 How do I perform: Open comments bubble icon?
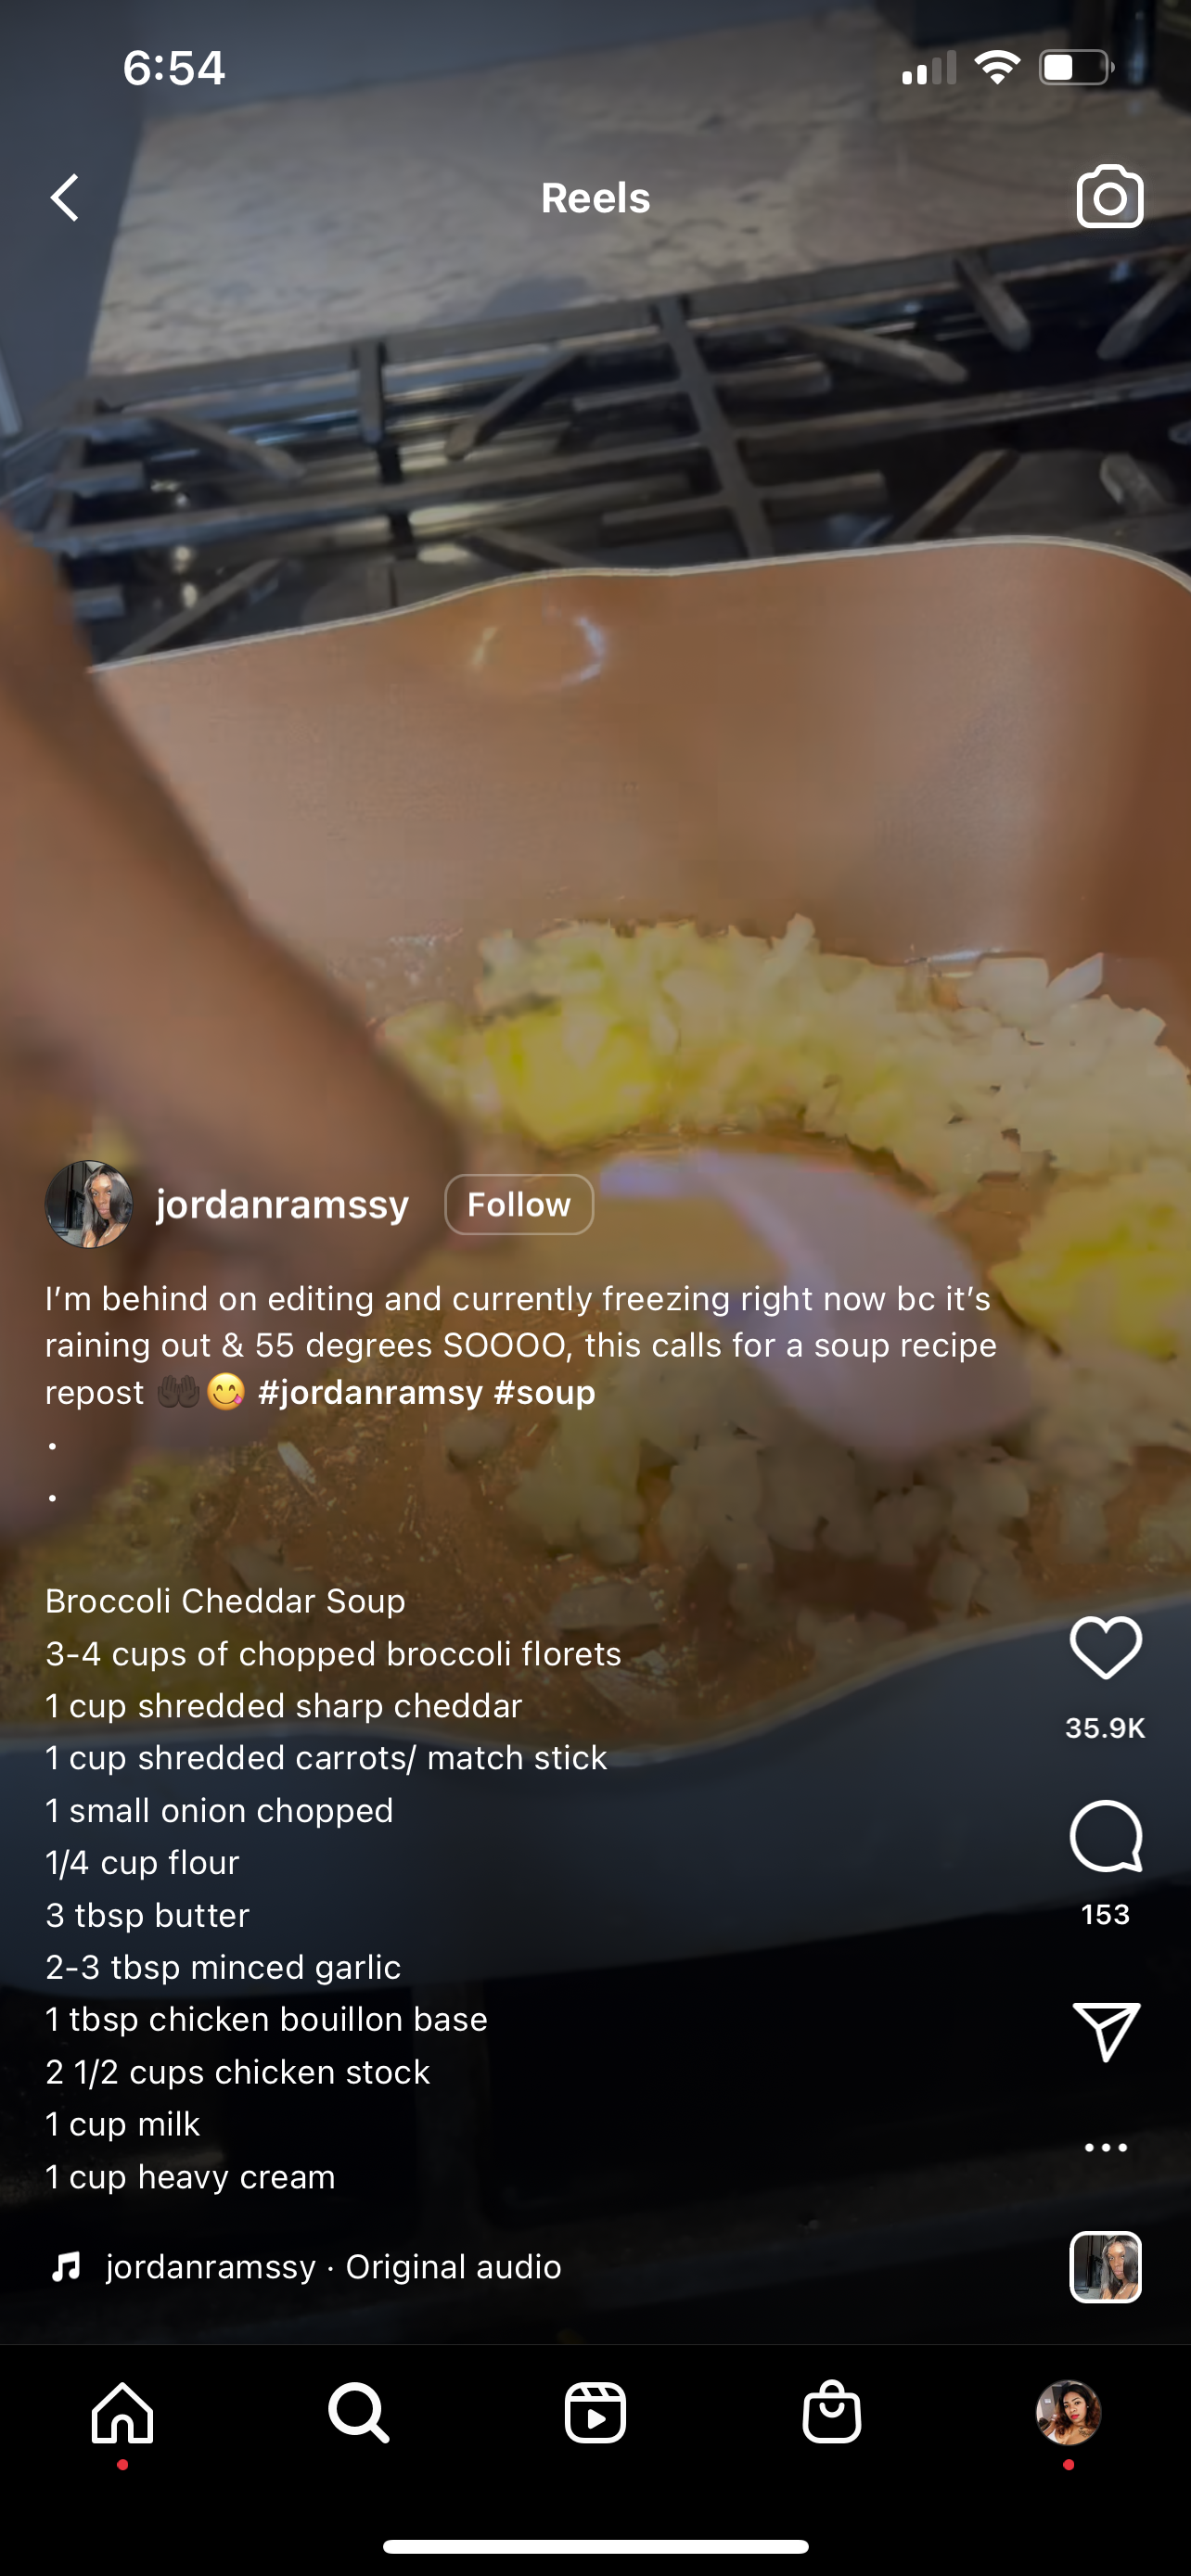click(x=1105, y=1836)
